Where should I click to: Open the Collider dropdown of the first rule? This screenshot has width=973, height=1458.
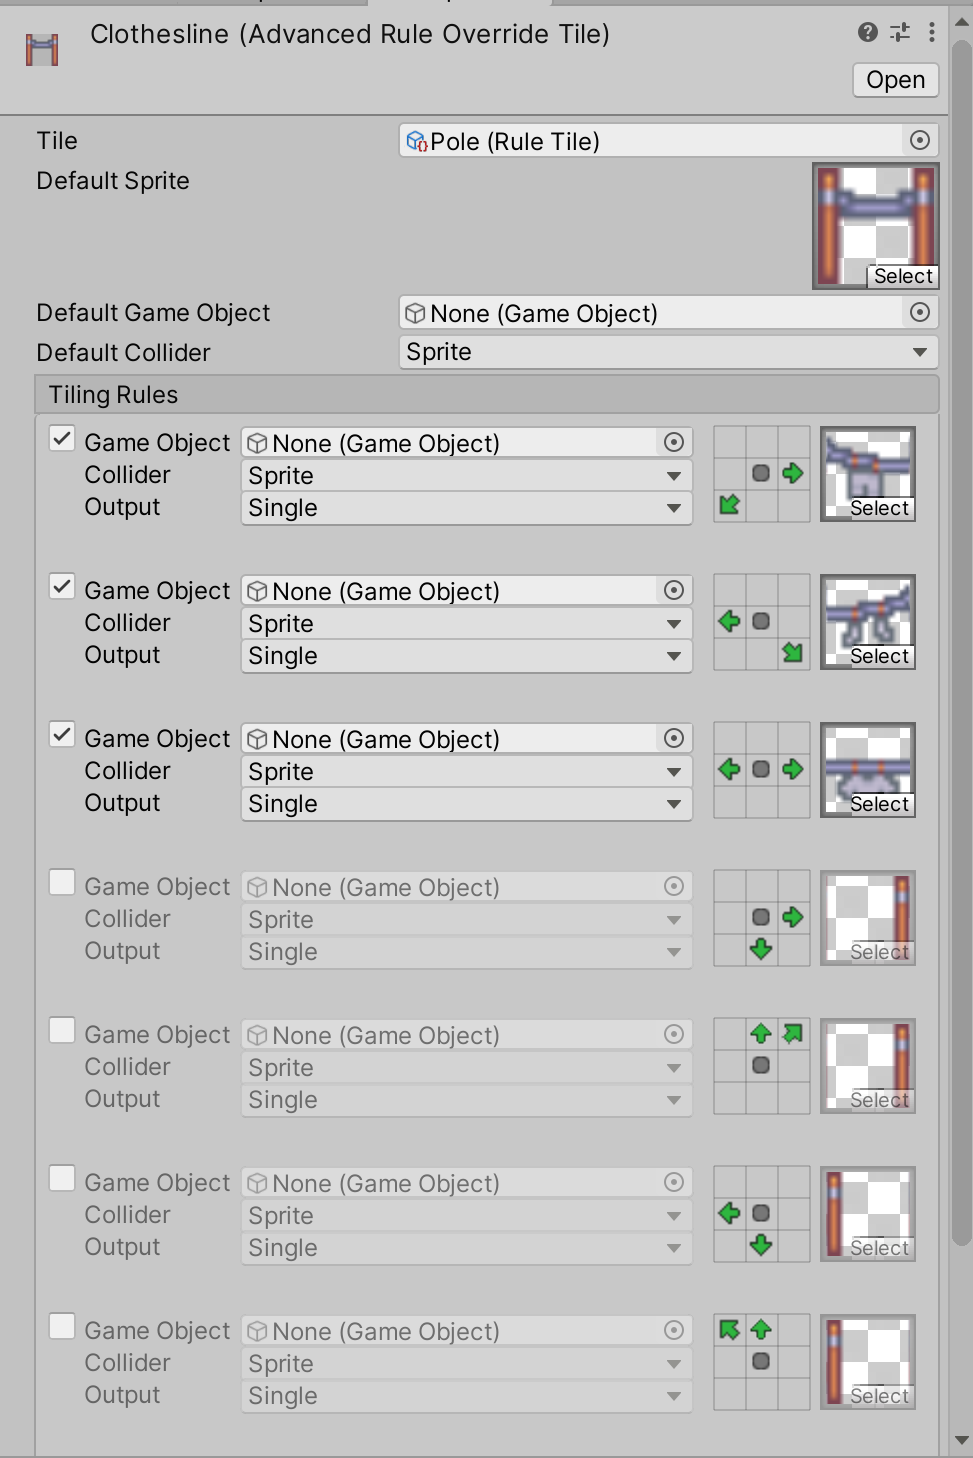pos(466,475)
